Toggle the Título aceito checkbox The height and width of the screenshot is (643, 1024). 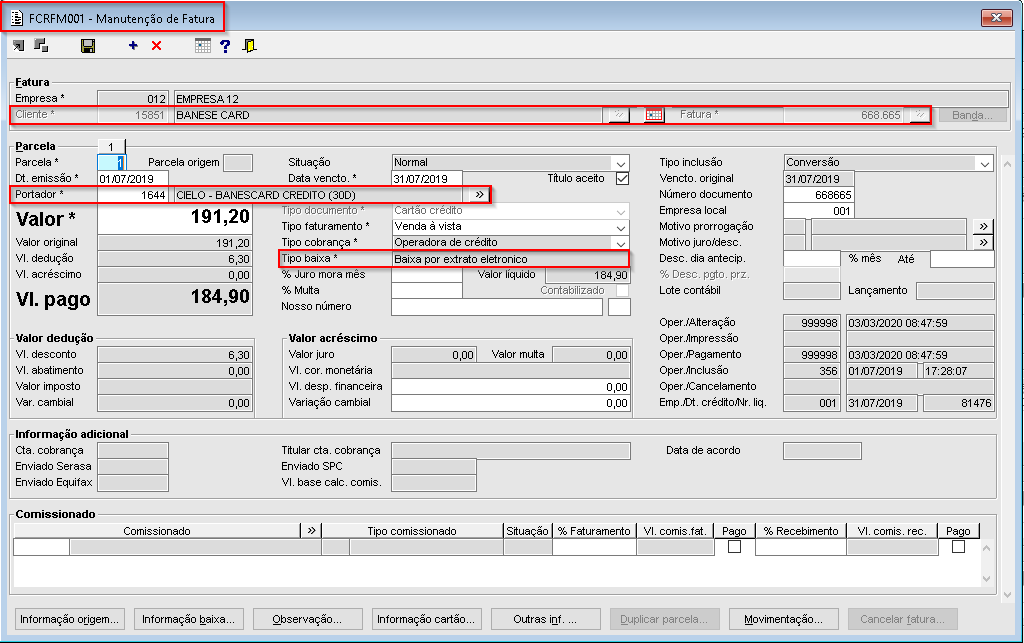[x=622, y=178]
